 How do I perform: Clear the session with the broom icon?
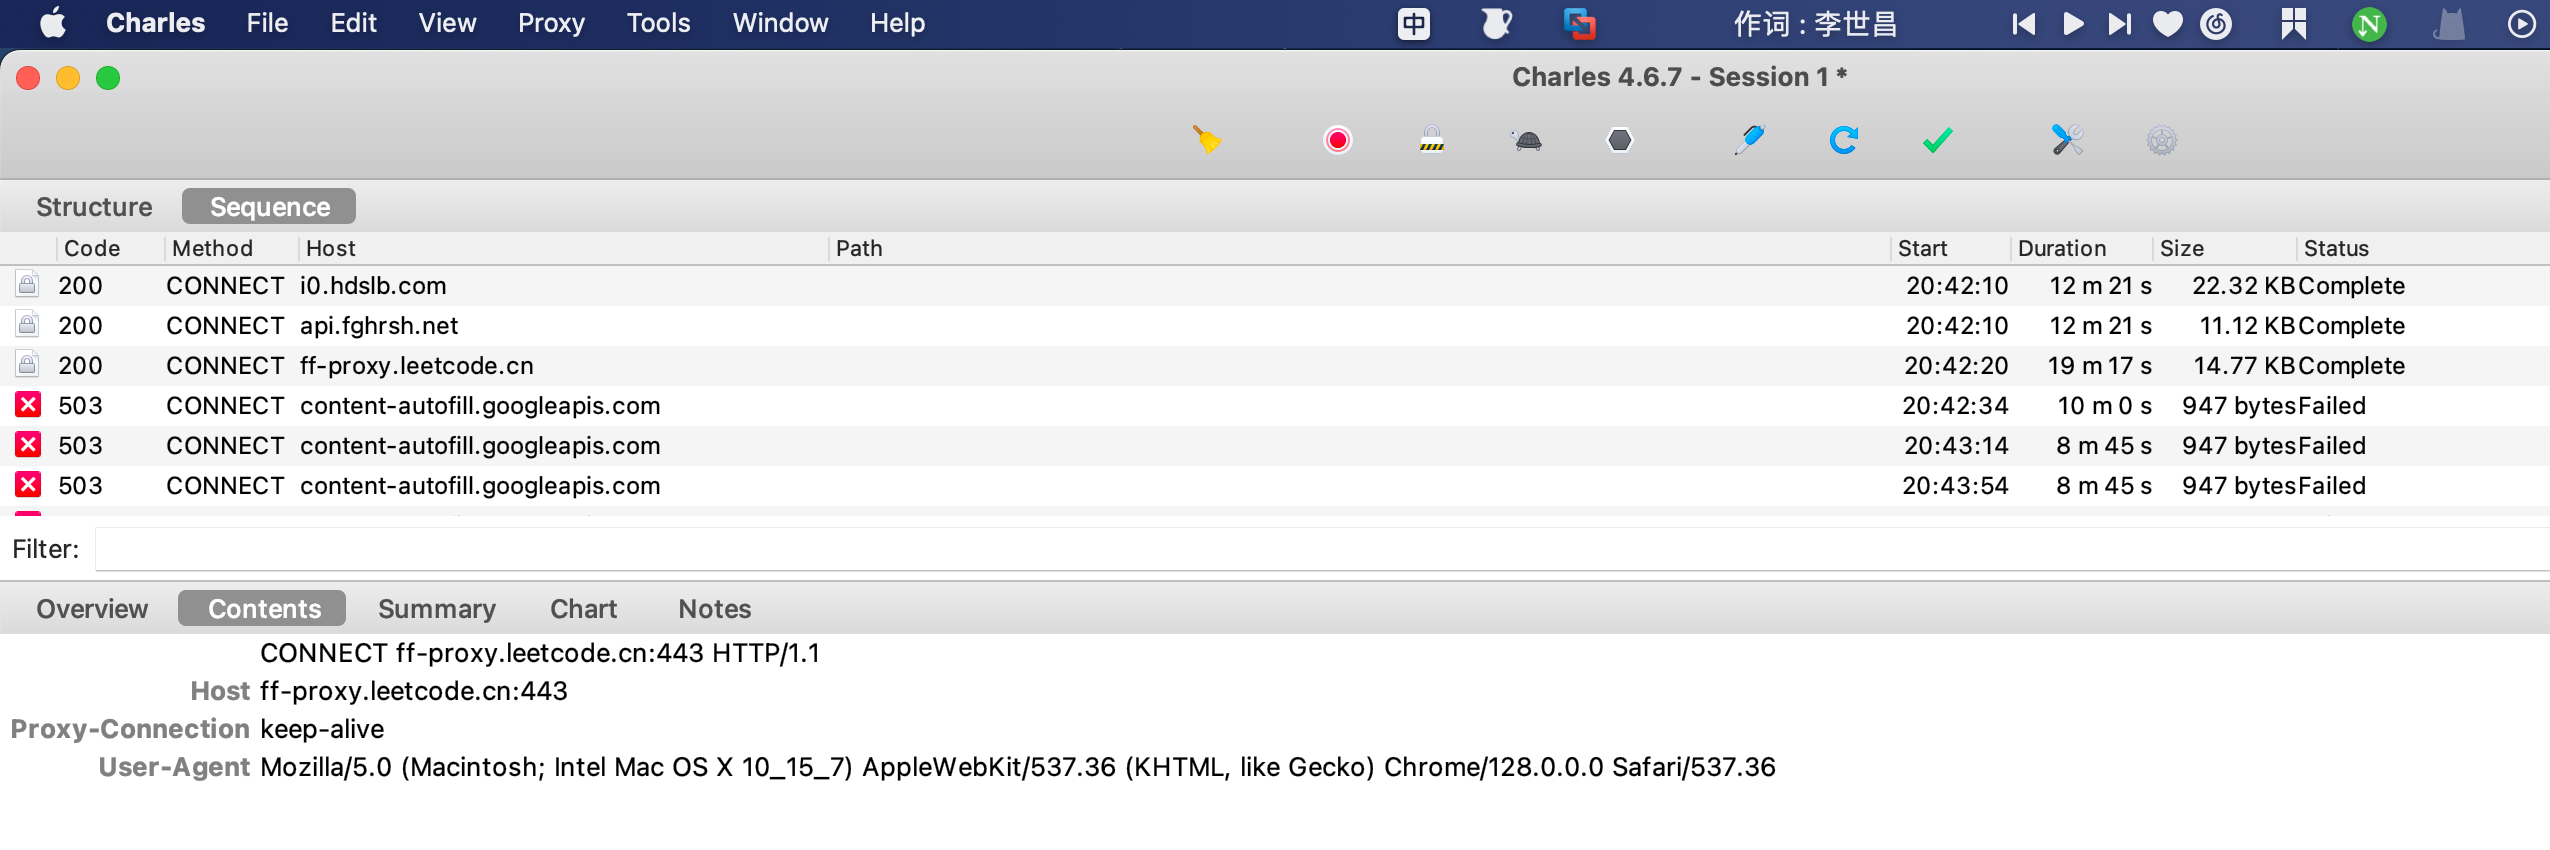[1207, 140]
